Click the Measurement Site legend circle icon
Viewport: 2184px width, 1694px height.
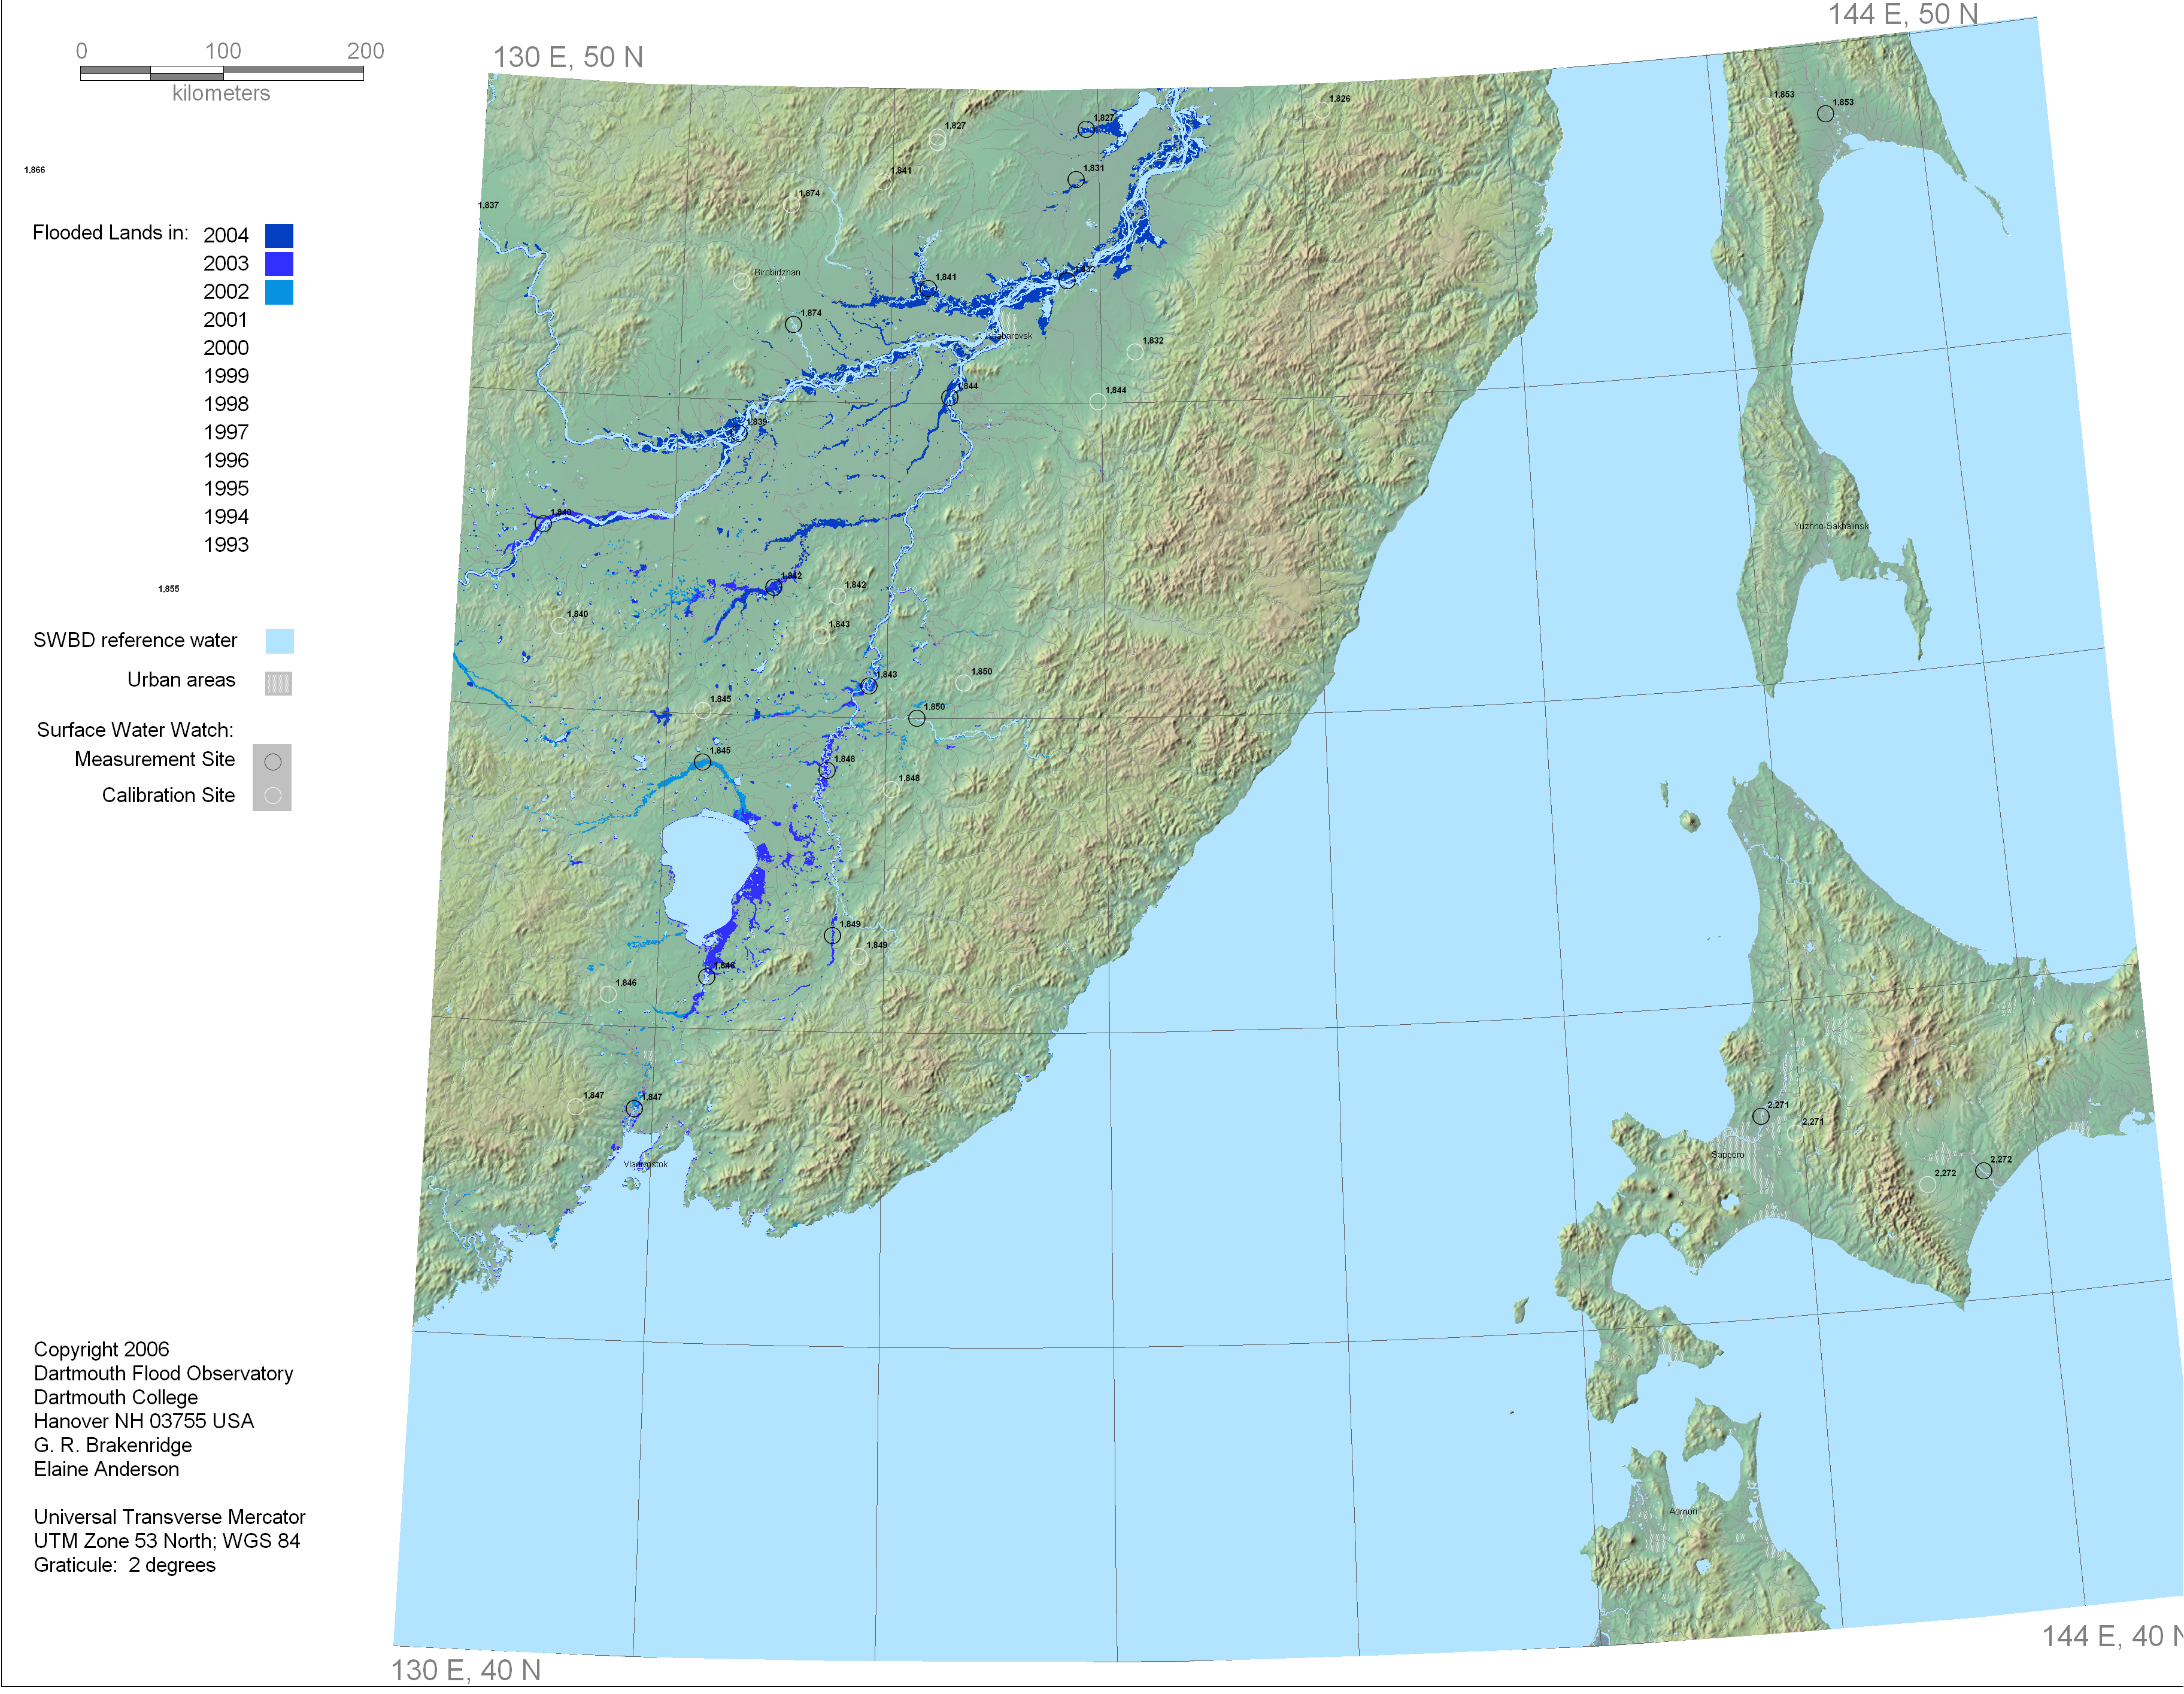click(x=272, y=762)
